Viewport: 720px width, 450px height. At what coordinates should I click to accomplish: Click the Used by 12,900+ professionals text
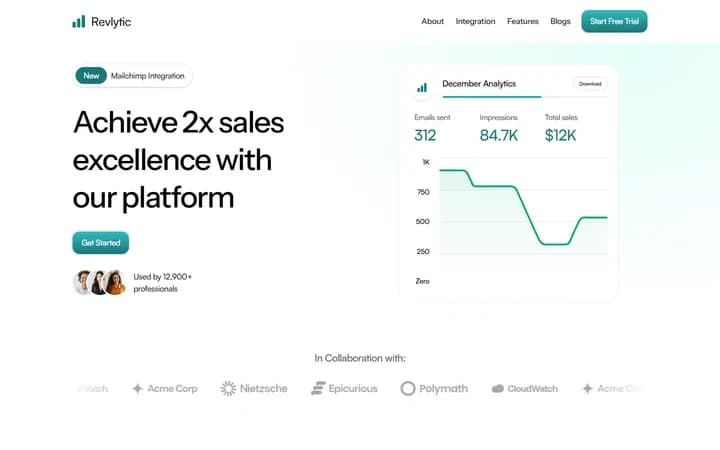pos(163,282)
